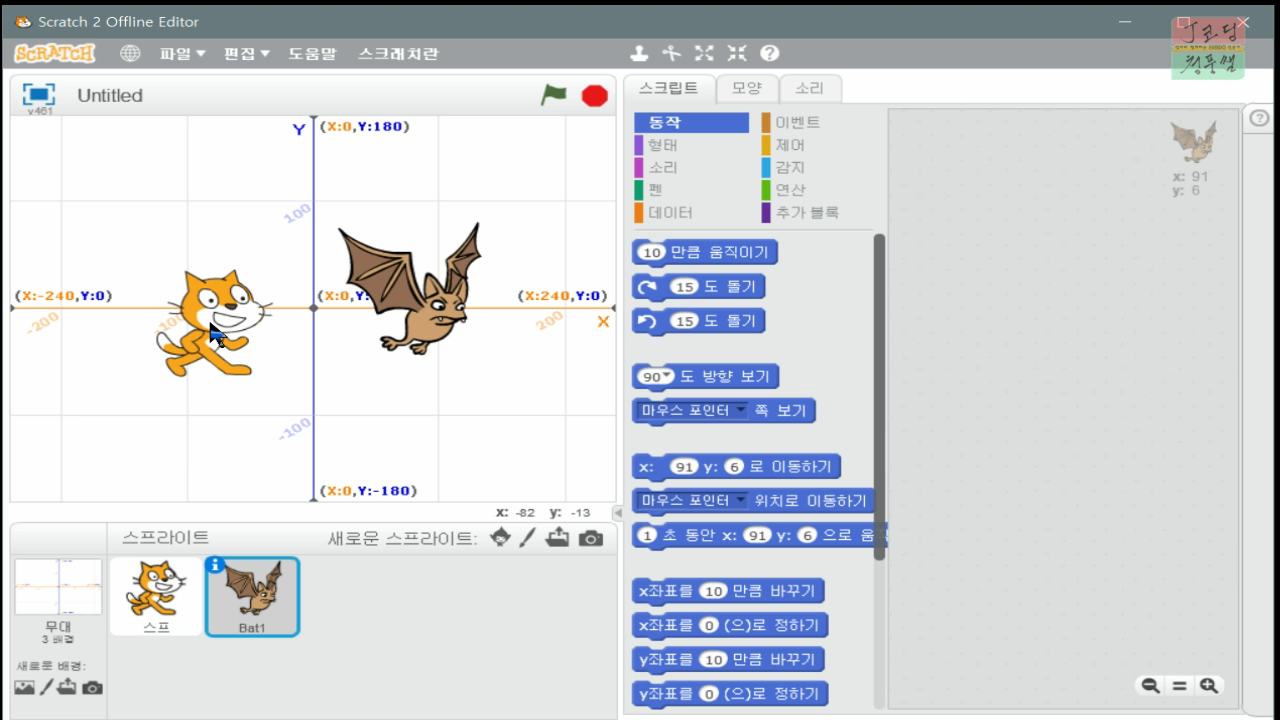The width and height of the screenshot is (1280, 720).
Task: Switch to the 모양 tab
Action: [747, 88]
